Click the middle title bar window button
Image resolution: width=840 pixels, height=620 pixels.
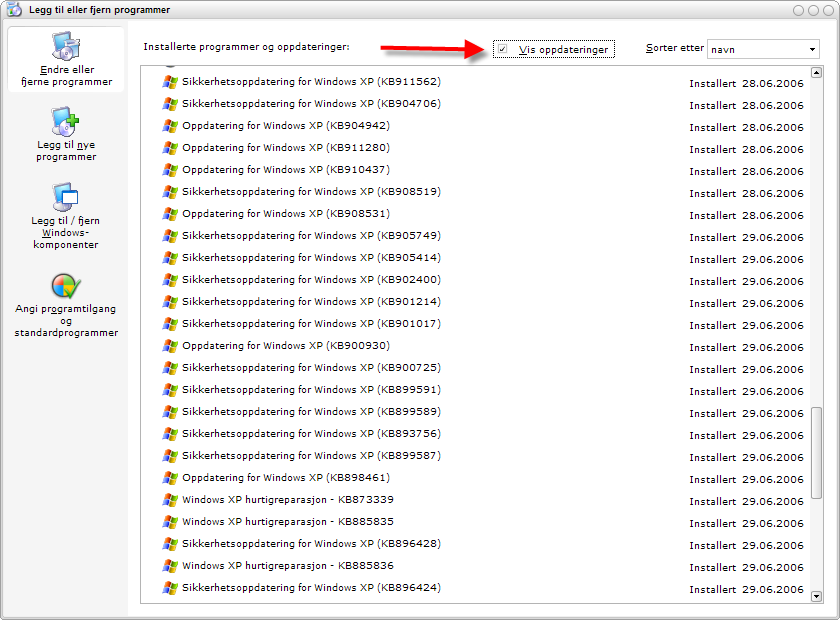[813, 10]
